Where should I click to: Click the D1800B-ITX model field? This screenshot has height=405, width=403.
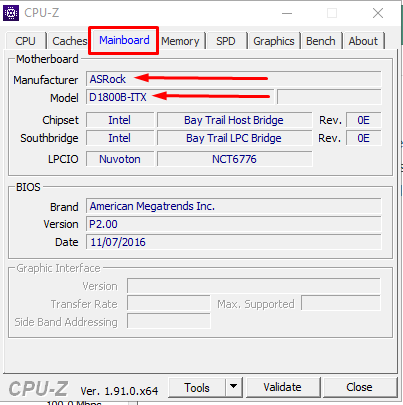pyautogui.click(x=180, y=97)
